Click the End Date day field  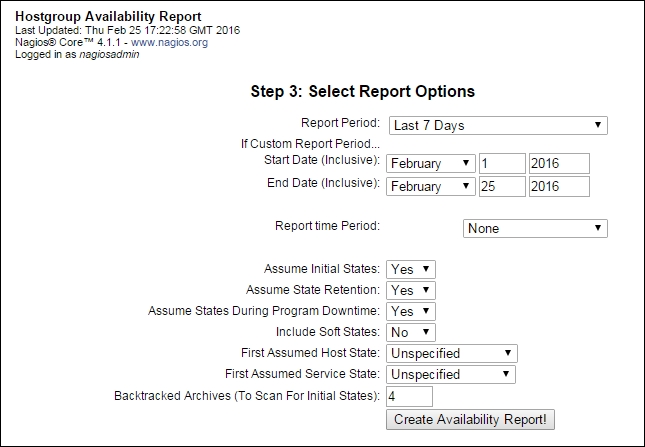point(502,187)
